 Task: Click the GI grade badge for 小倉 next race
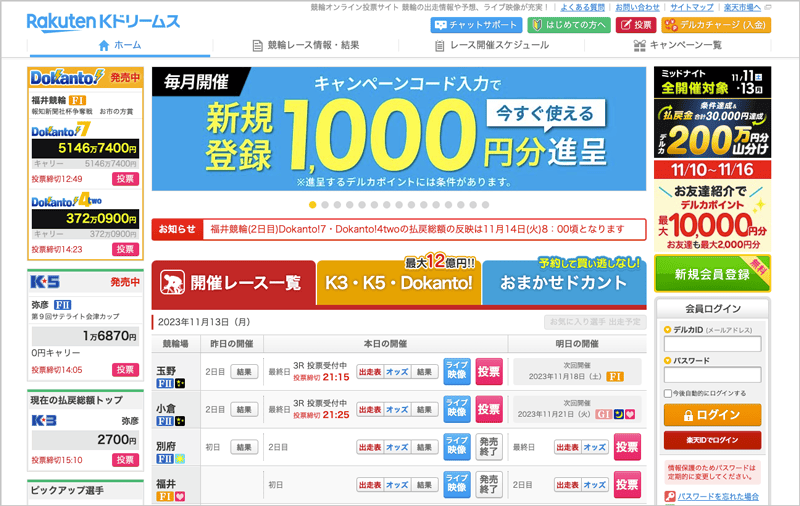(604, 414)
